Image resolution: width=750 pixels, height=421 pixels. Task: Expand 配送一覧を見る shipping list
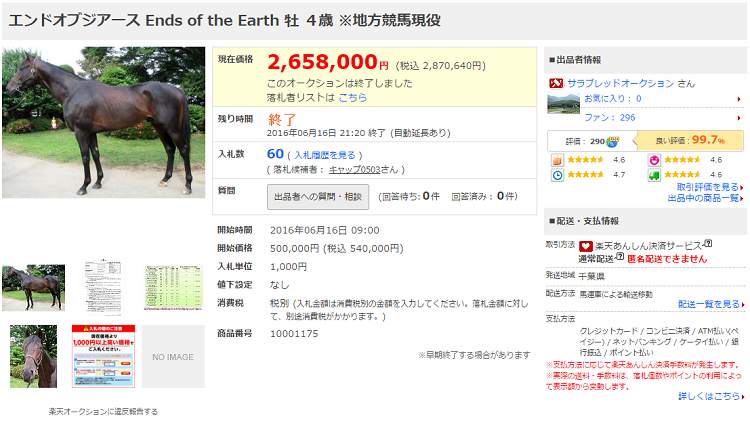[709, 304]
